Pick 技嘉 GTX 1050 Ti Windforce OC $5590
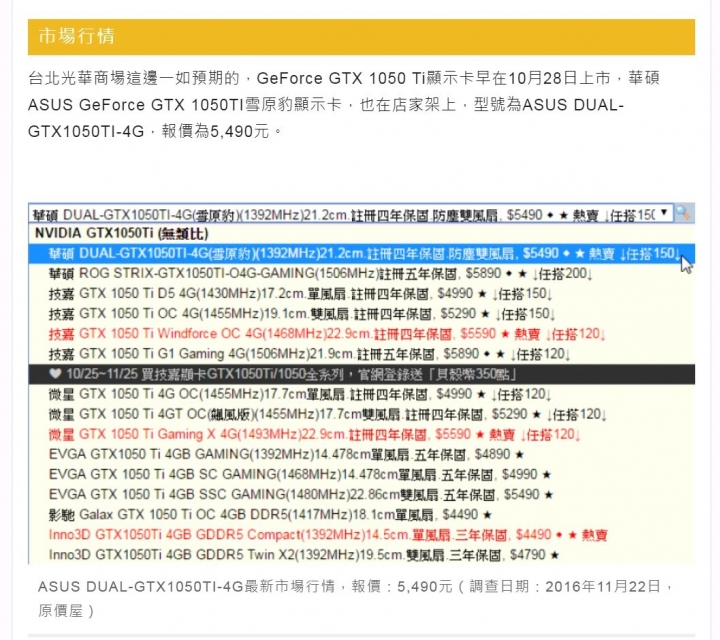This screenshot has height=640, width=720. 361,334
